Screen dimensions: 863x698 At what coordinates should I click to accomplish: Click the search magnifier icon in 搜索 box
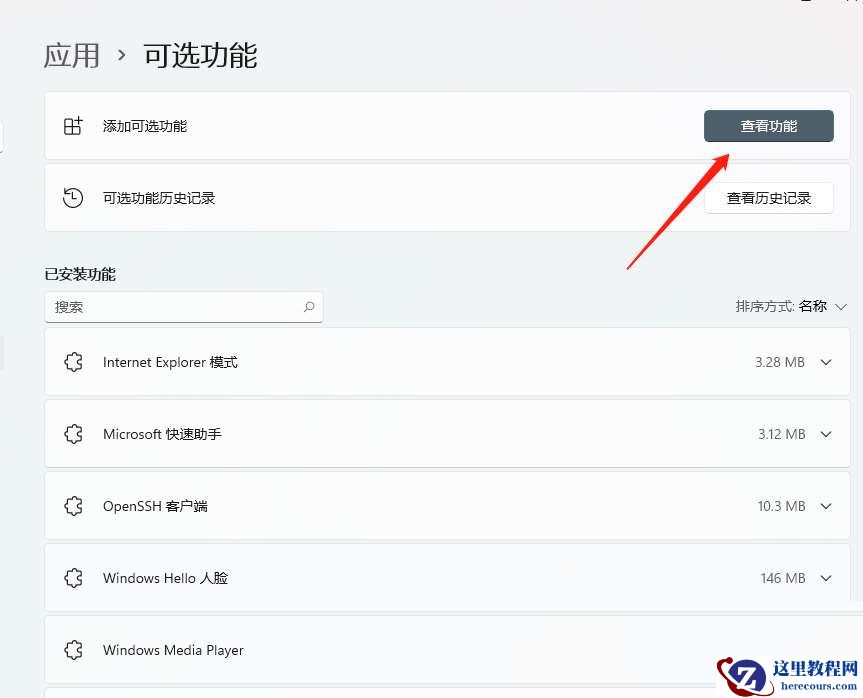[x=309, y=306]
